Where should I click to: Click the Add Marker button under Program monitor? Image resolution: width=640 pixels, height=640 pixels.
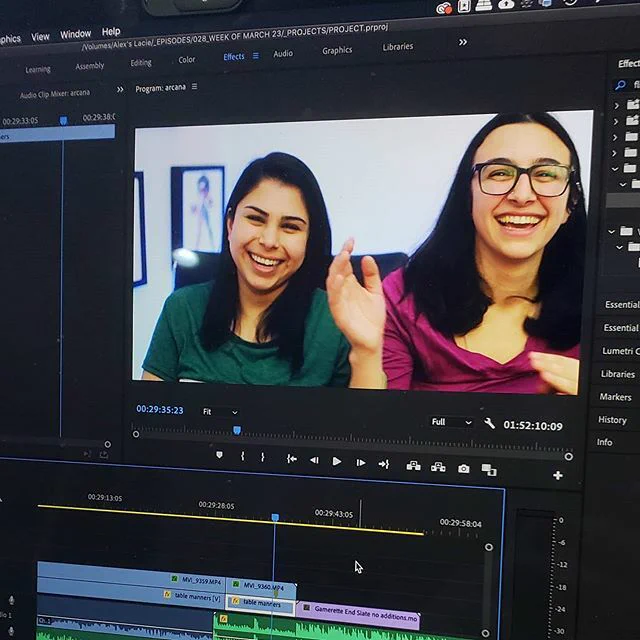[220, 455]
